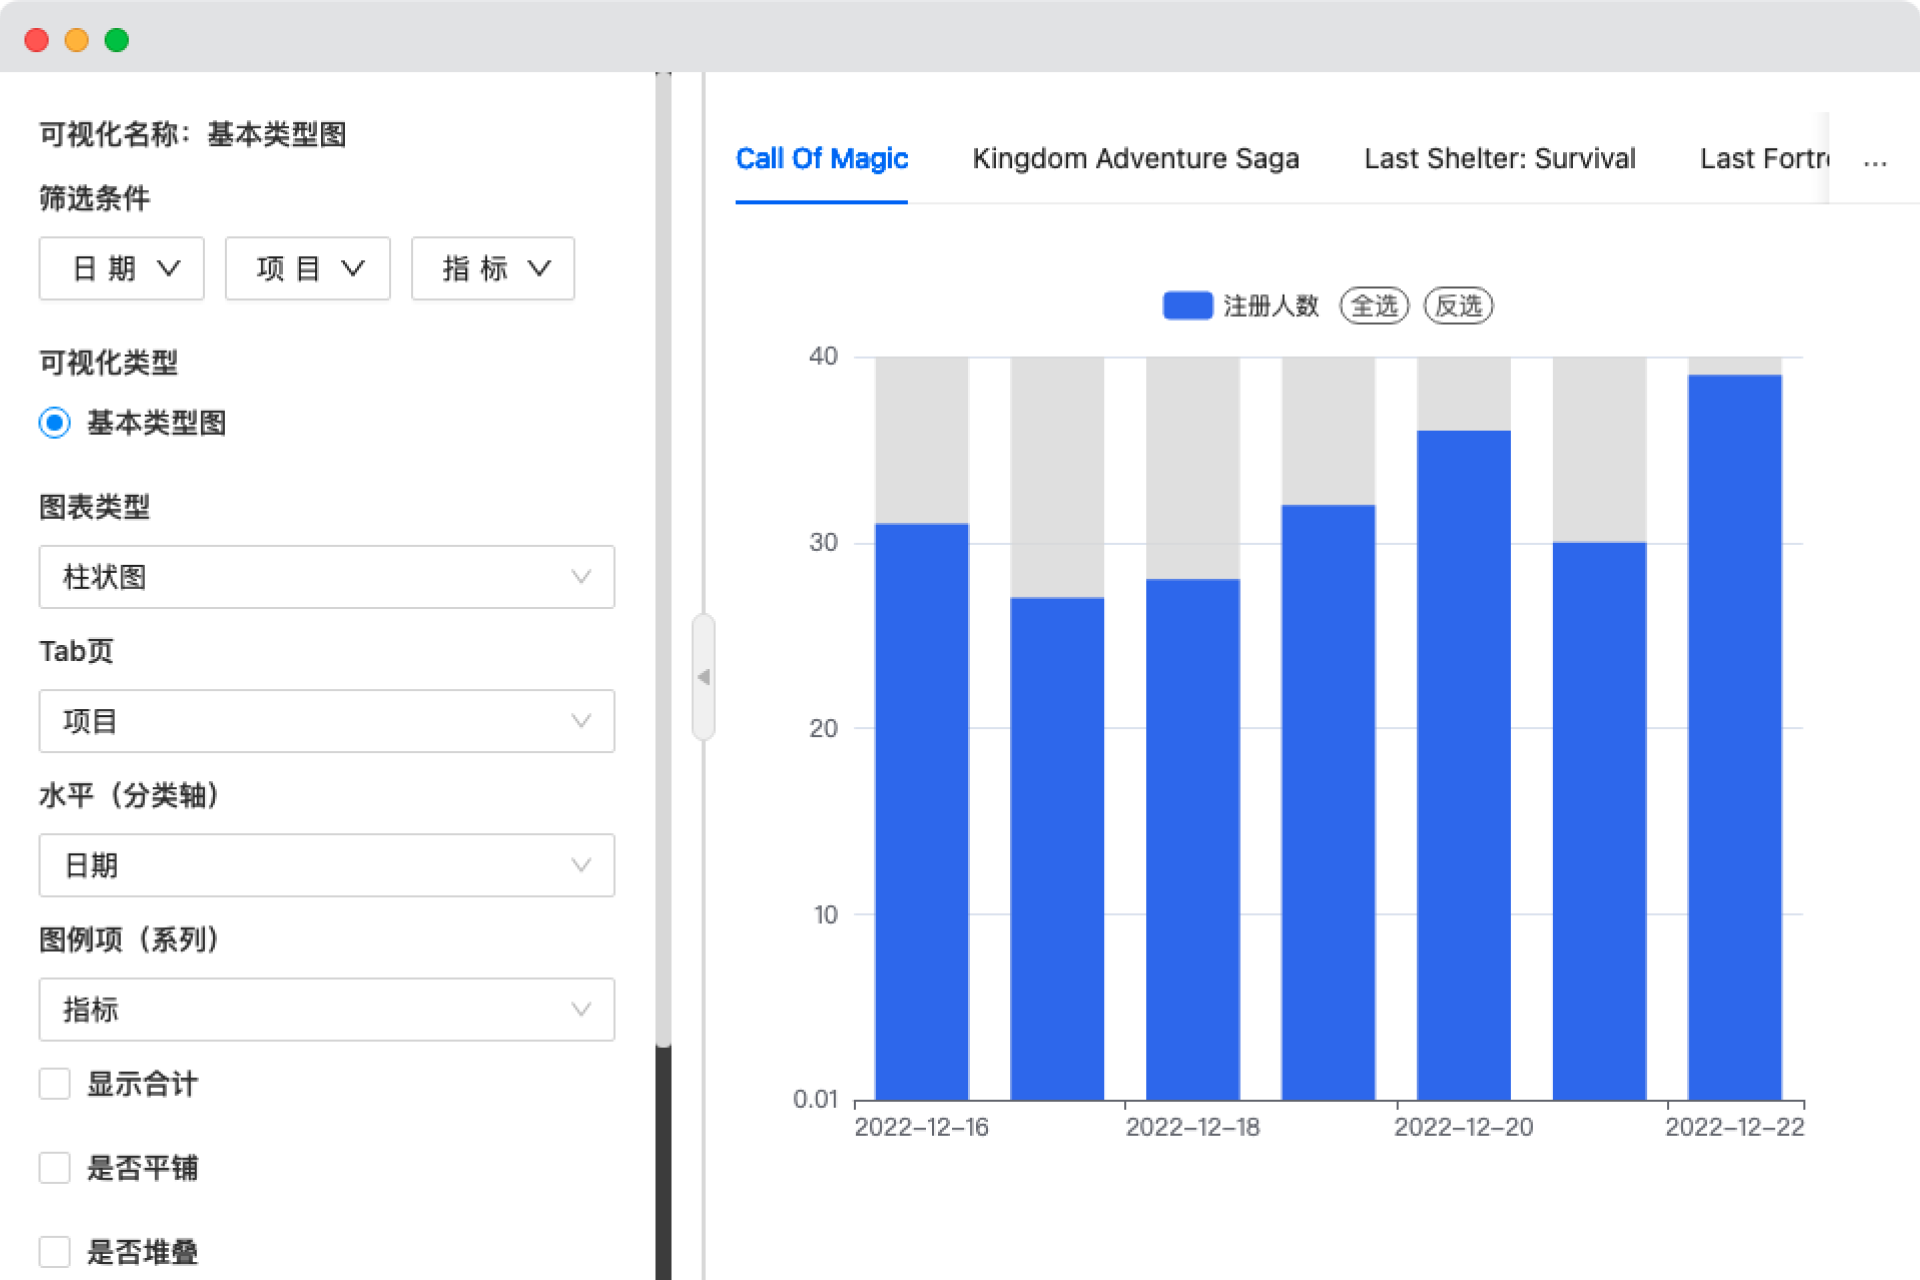Click 可视化名称: 基本类型图 title text
The width and height of the screenshot is (1920, 1280).
193,134
